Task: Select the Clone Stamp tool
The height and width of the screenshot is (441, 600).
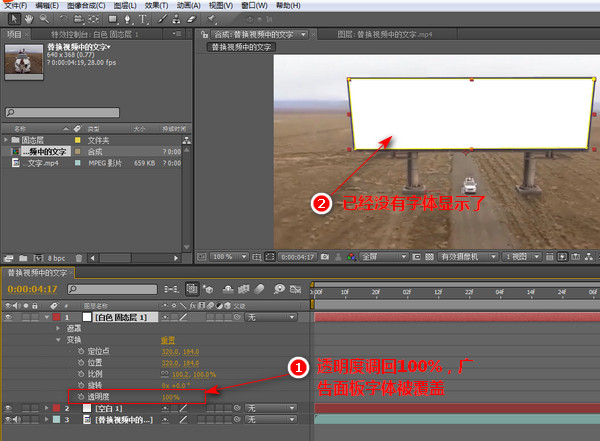Action: click(176, 19)
